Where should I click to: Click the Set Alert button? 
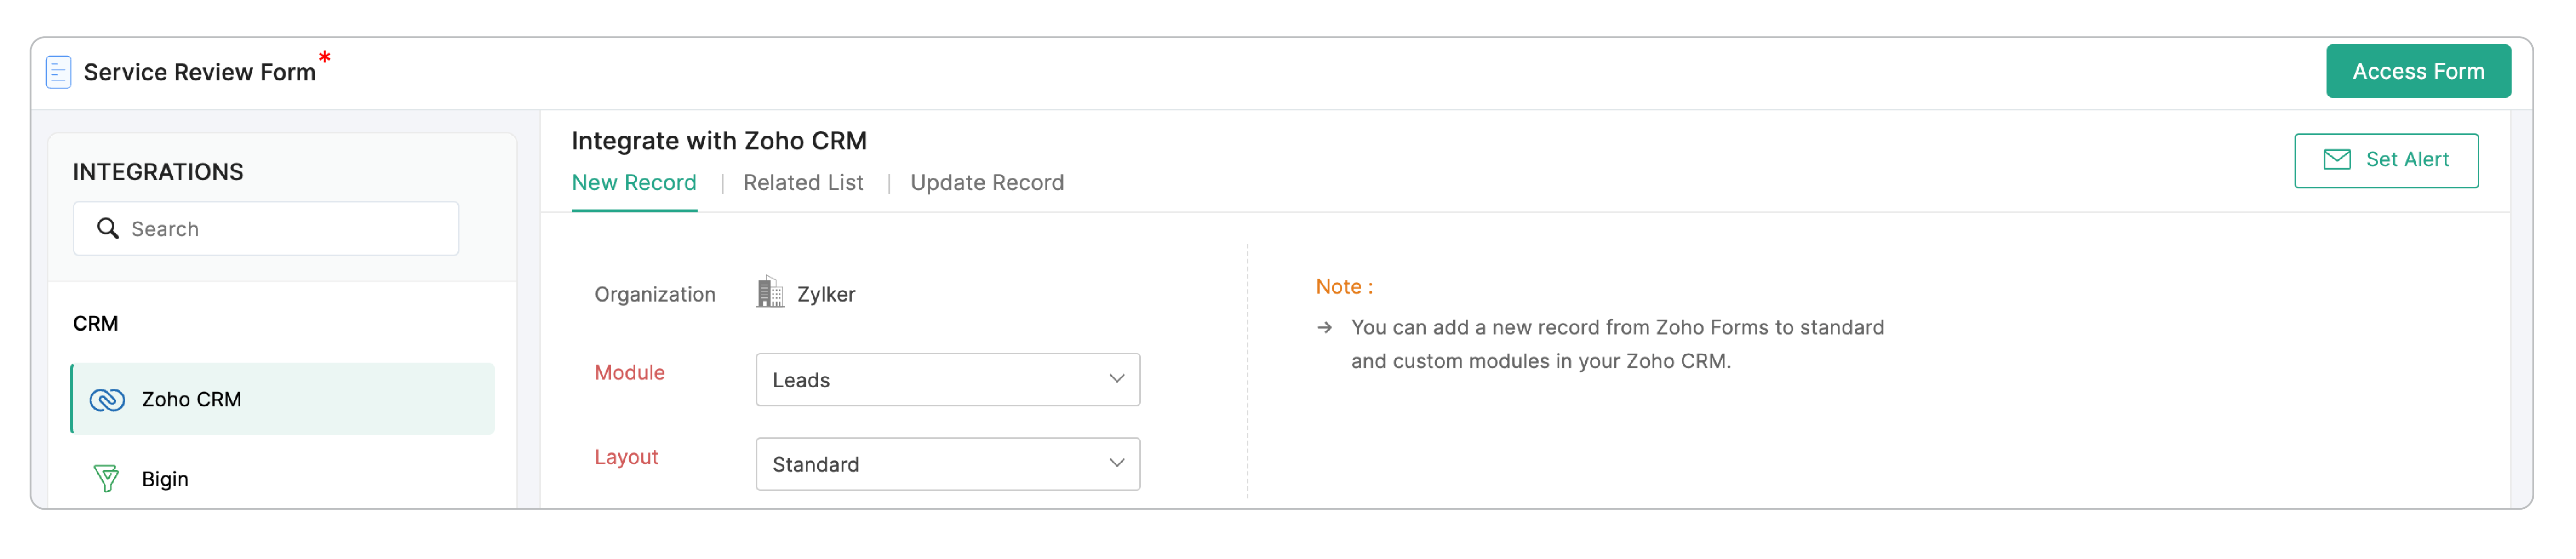click(x=2386, y=160)
